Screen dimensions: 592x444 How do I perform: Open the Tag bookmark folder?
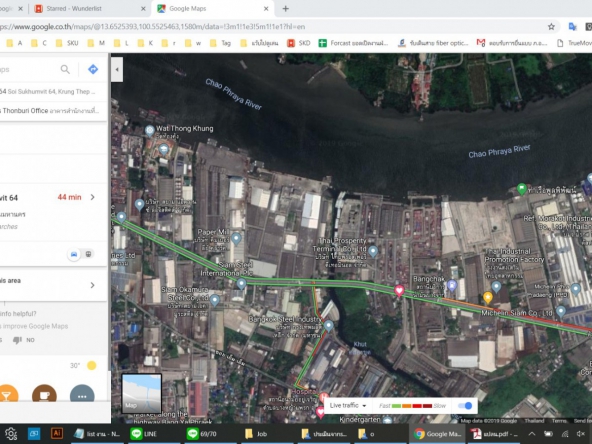[220, 43]
